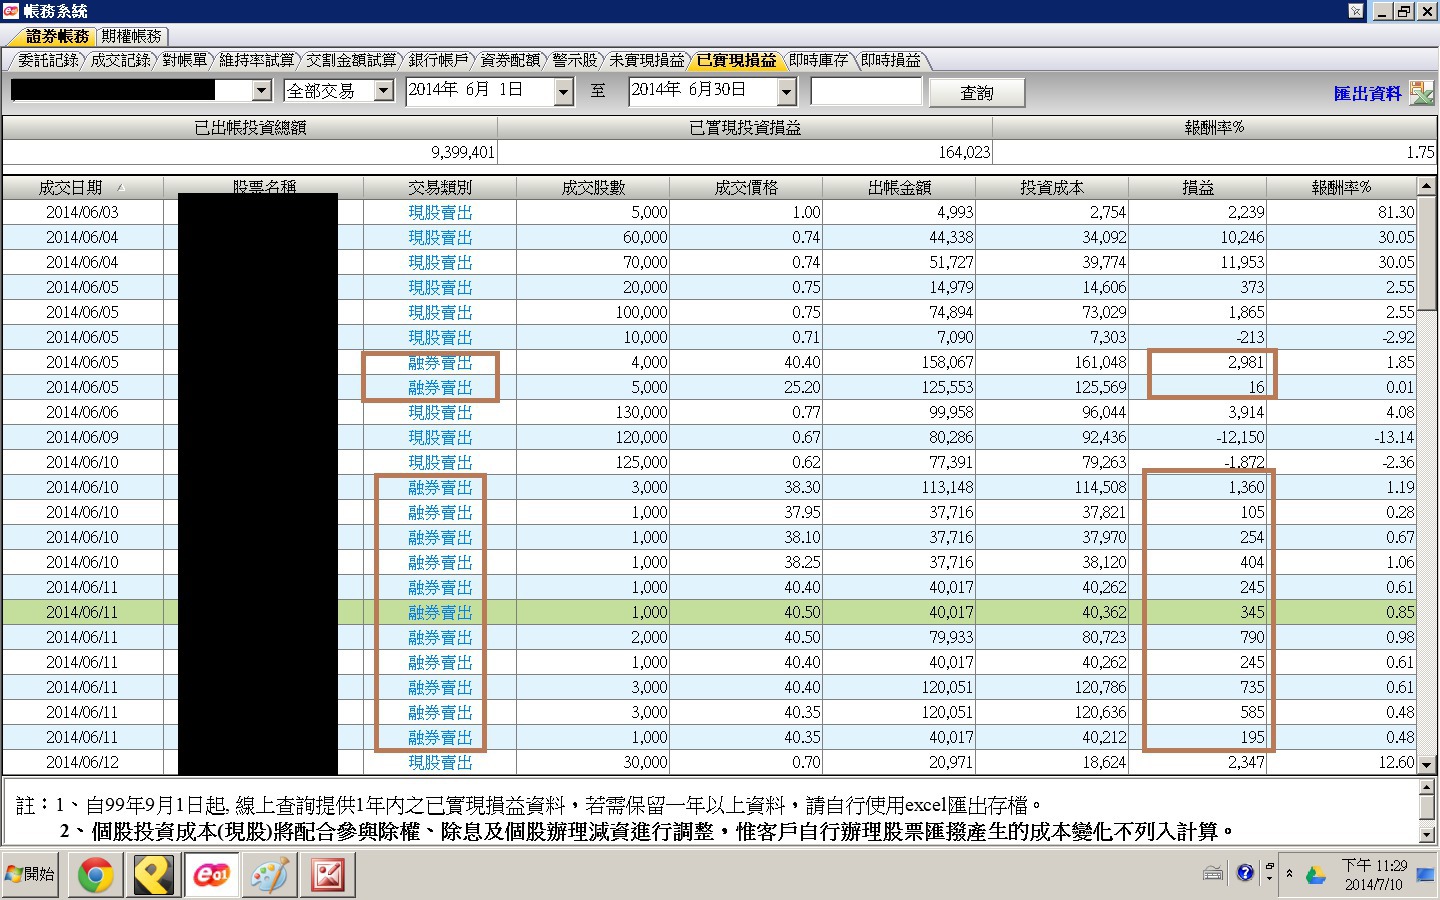This screenshot has width=1440, height=900.
Task: Open the red K taskbar icon
Action: tap(327, 876)
